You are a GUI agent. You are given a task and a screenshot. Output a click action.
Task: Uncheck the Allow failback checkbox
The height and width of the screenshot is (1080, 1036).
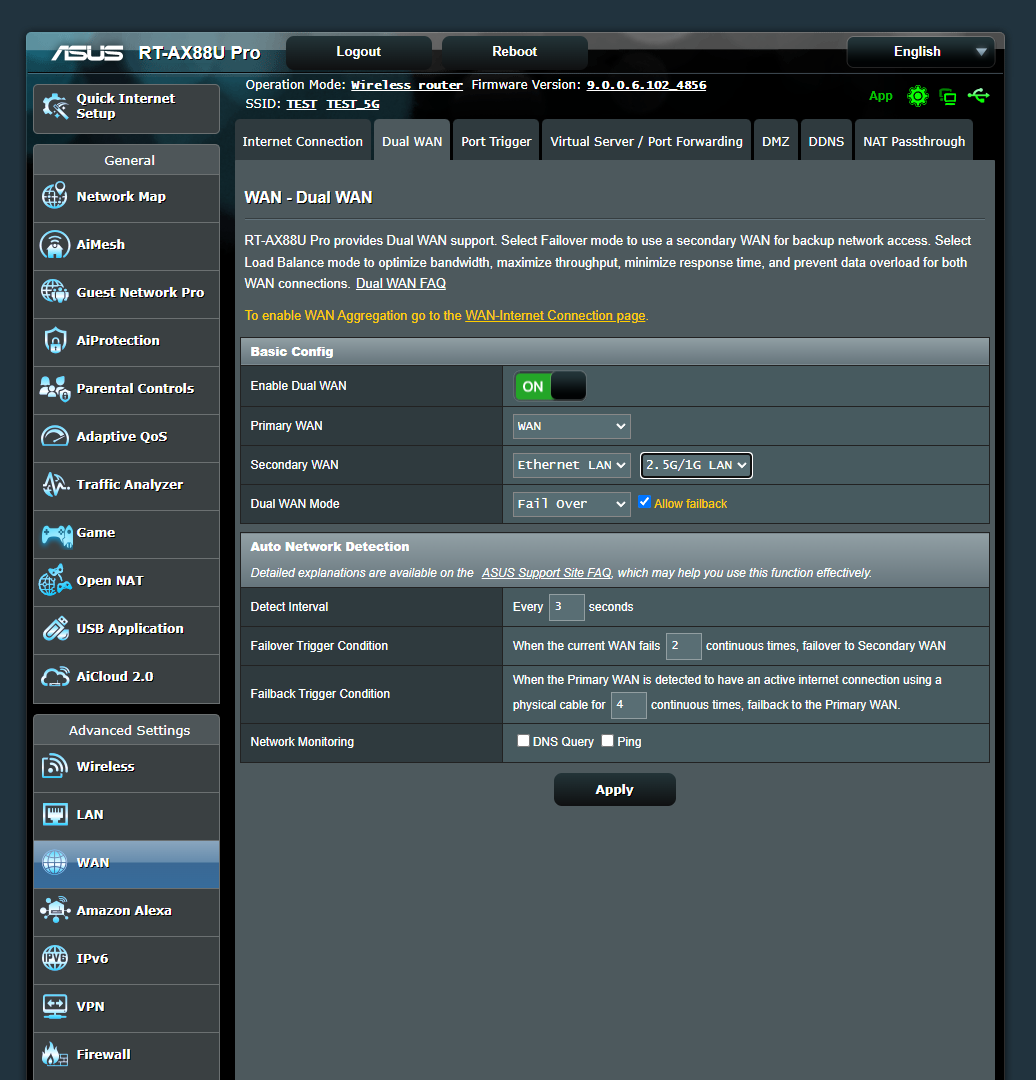coord(644,502)
